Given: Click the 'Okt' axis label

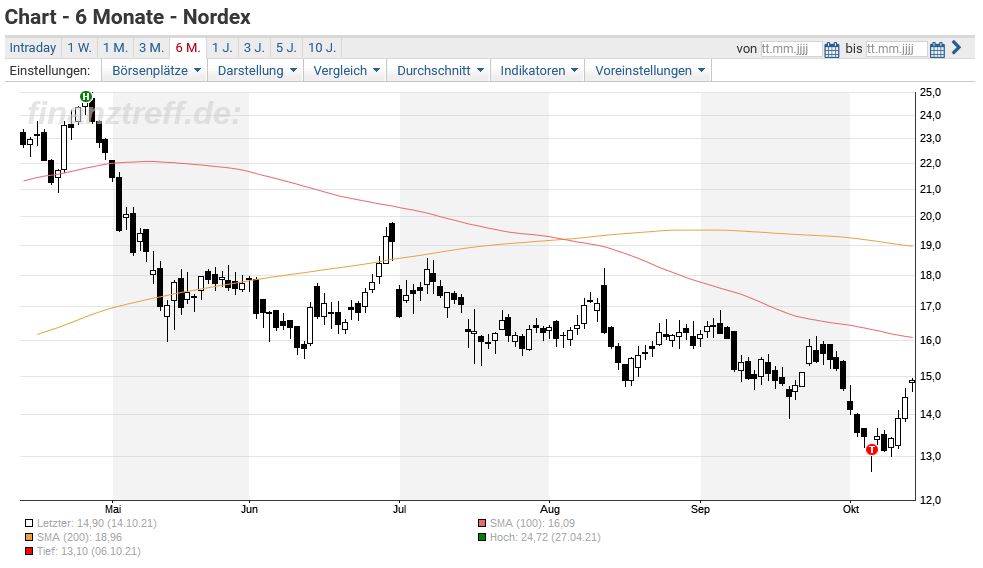Looking at the screenshot, I should (851, 509).
